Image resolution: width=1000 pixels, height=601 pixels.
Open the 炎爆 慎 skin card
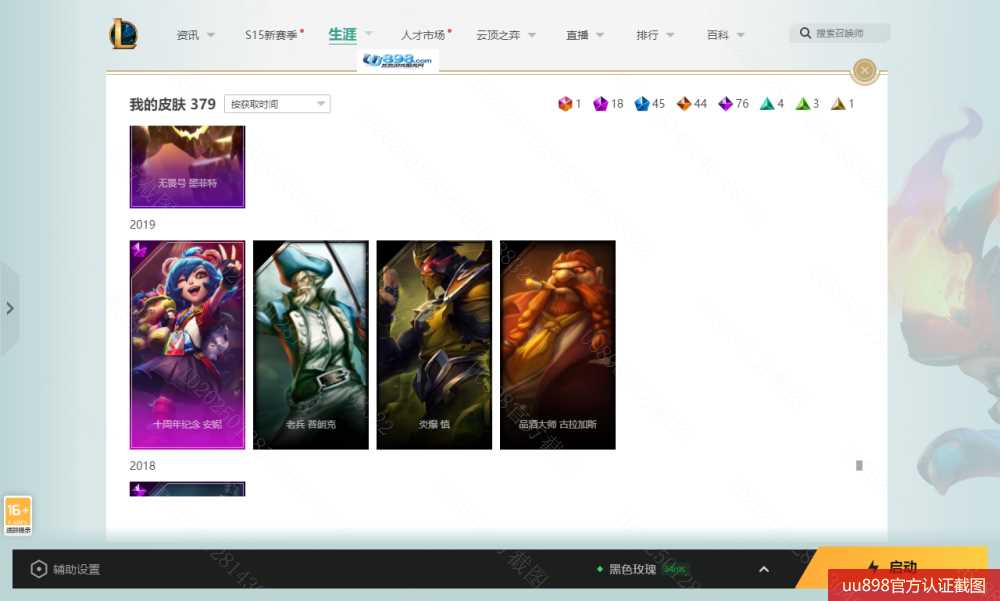[x=434, y=345]
